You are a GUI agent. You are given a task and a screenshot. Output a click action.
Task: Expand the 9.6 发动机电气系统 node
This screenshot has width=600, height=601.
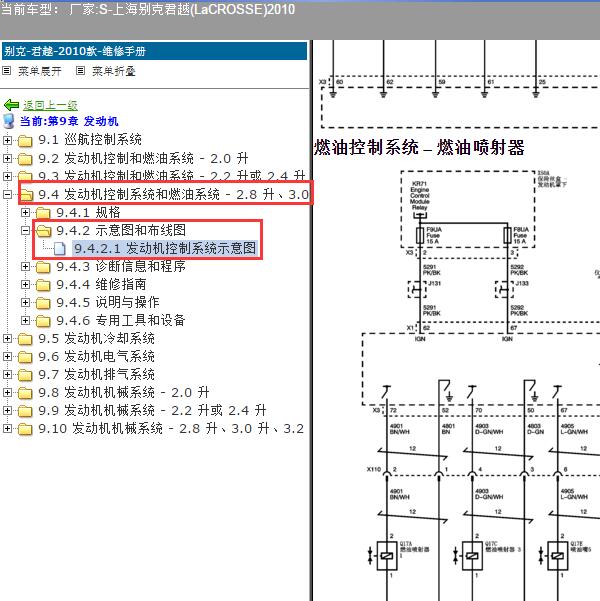[x=7, y=356]
